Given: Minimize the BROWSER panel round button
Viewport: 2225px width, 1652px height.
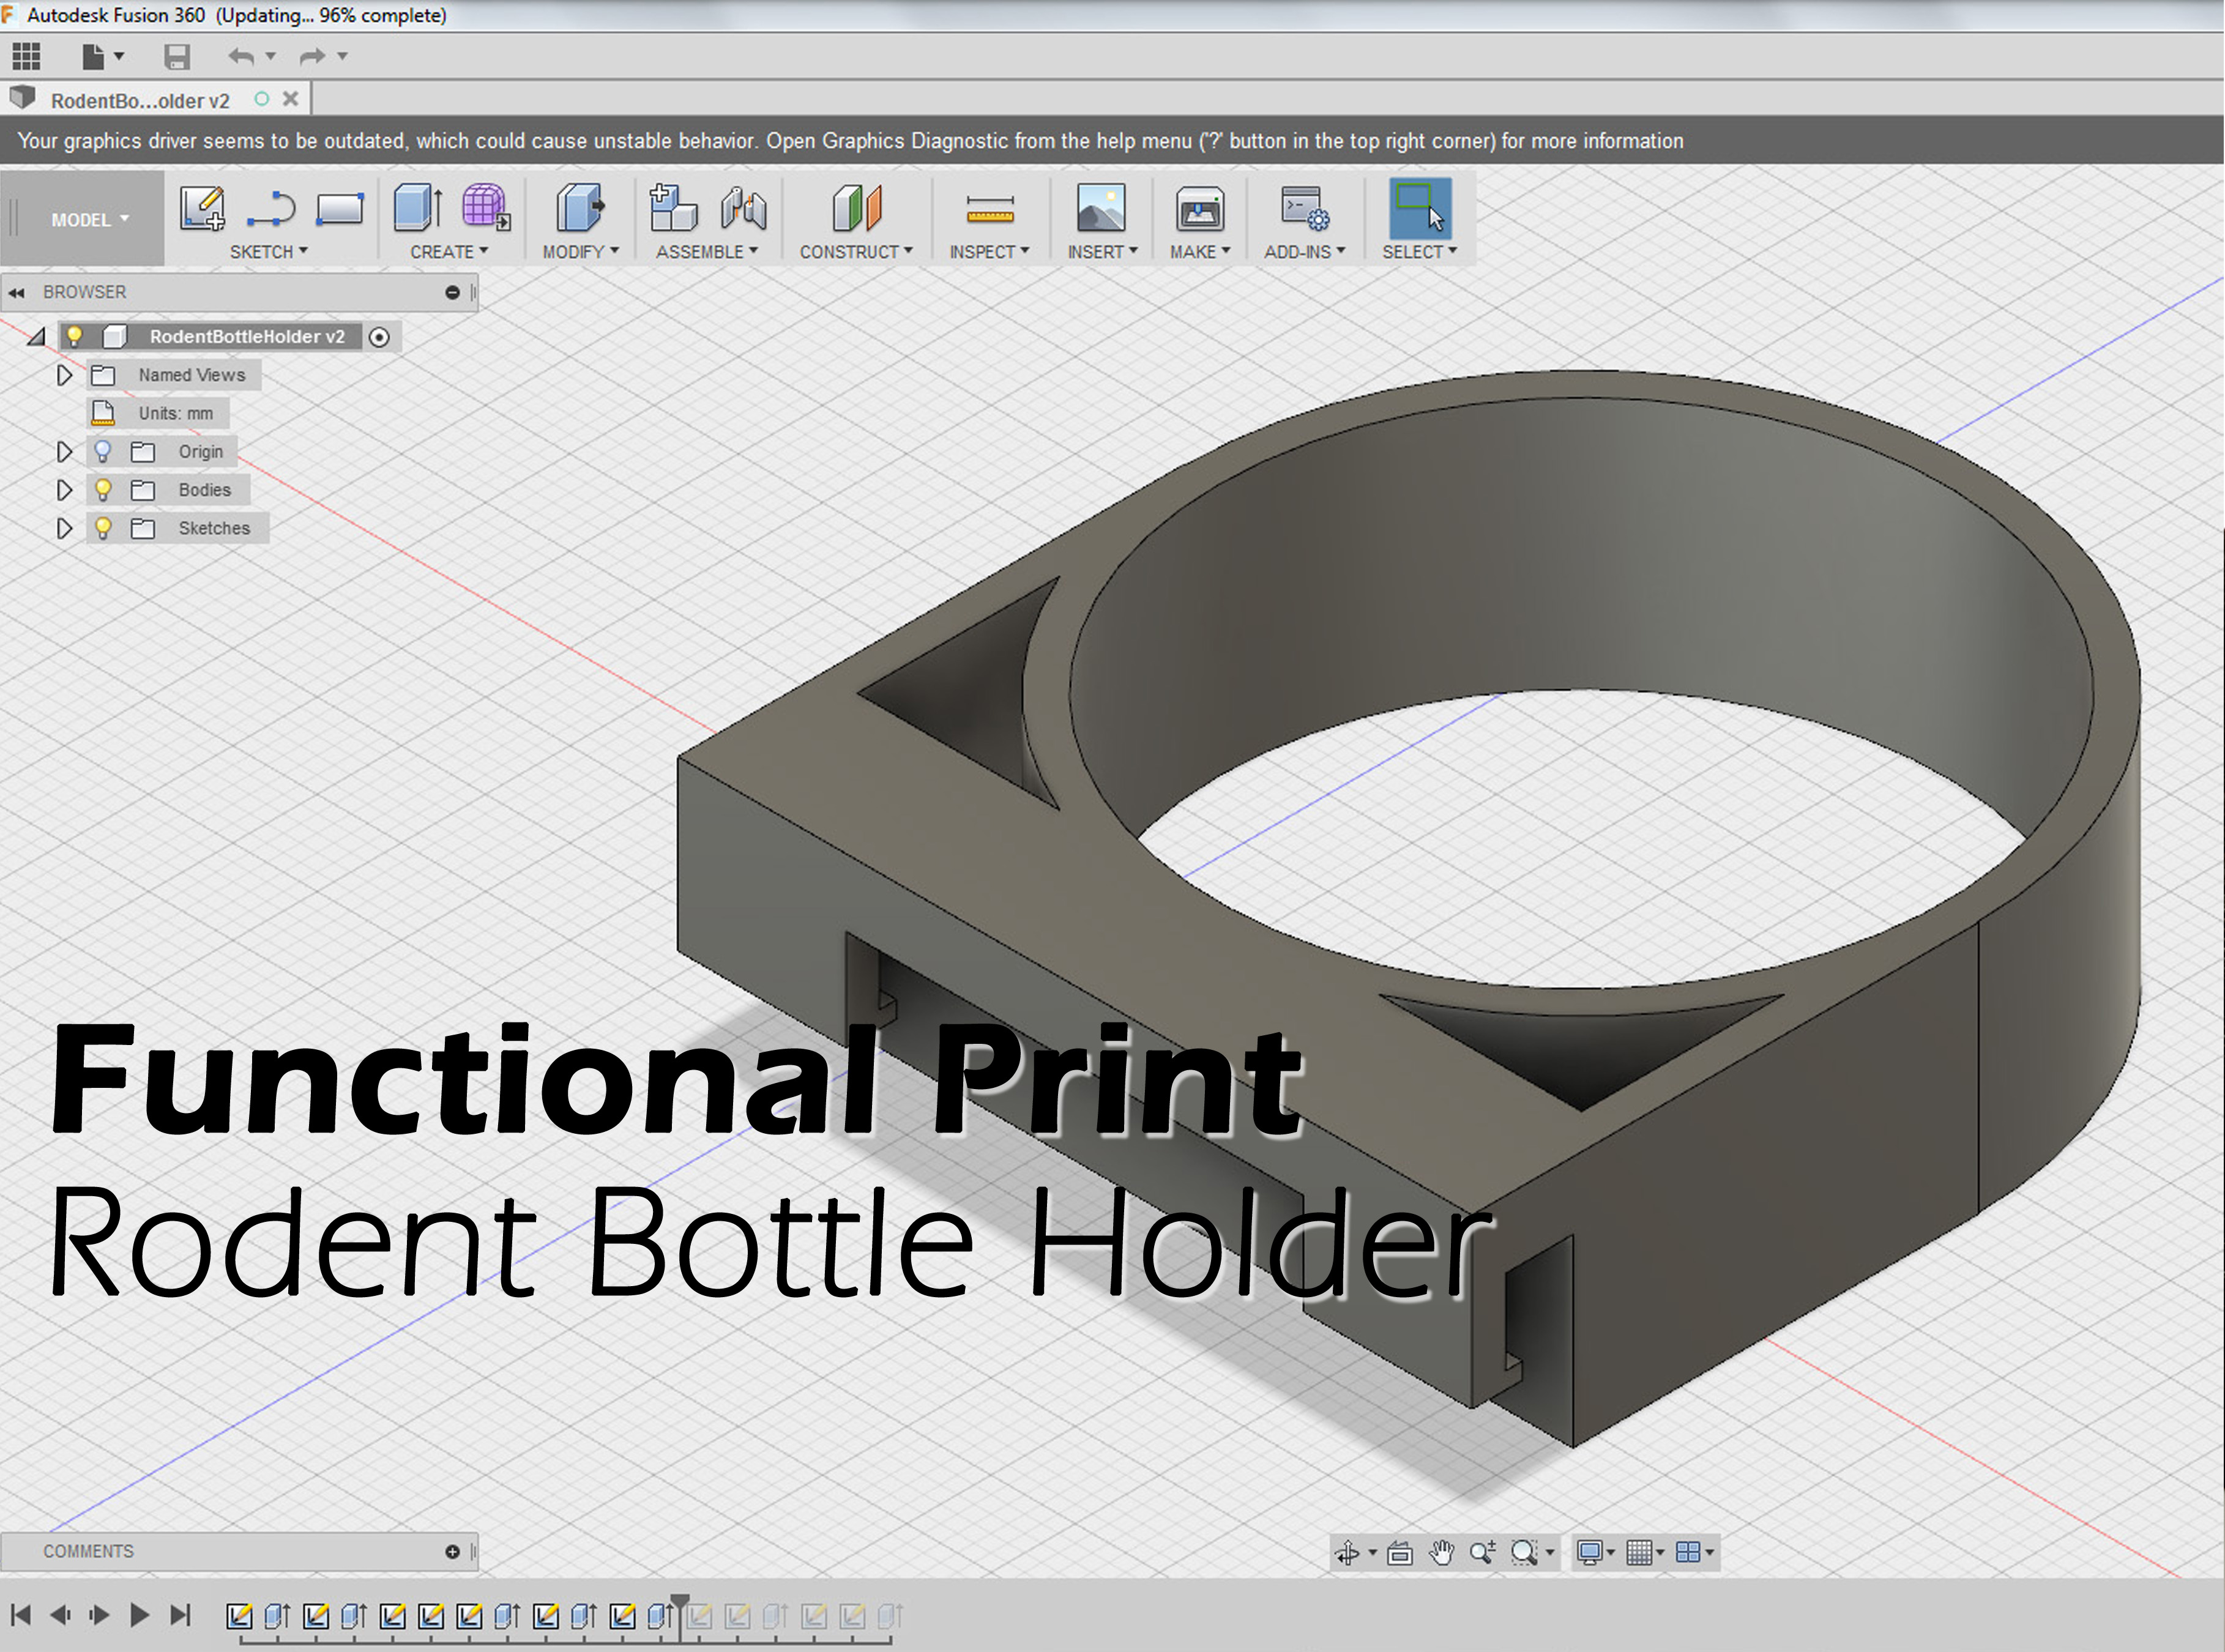Looking at the screenshot, I should (452, 292).
